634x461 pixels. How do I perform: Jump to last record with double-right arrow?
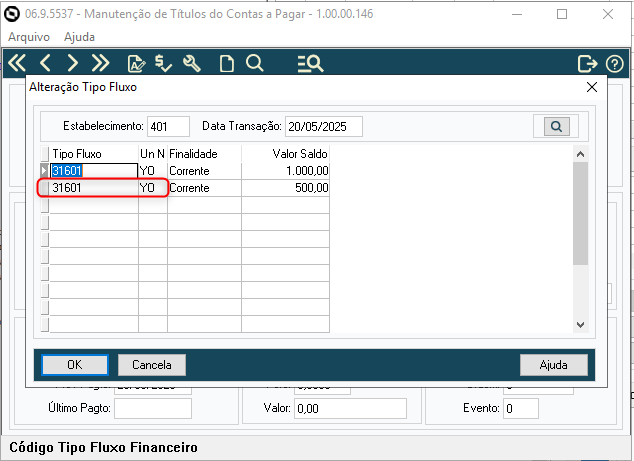100,63
